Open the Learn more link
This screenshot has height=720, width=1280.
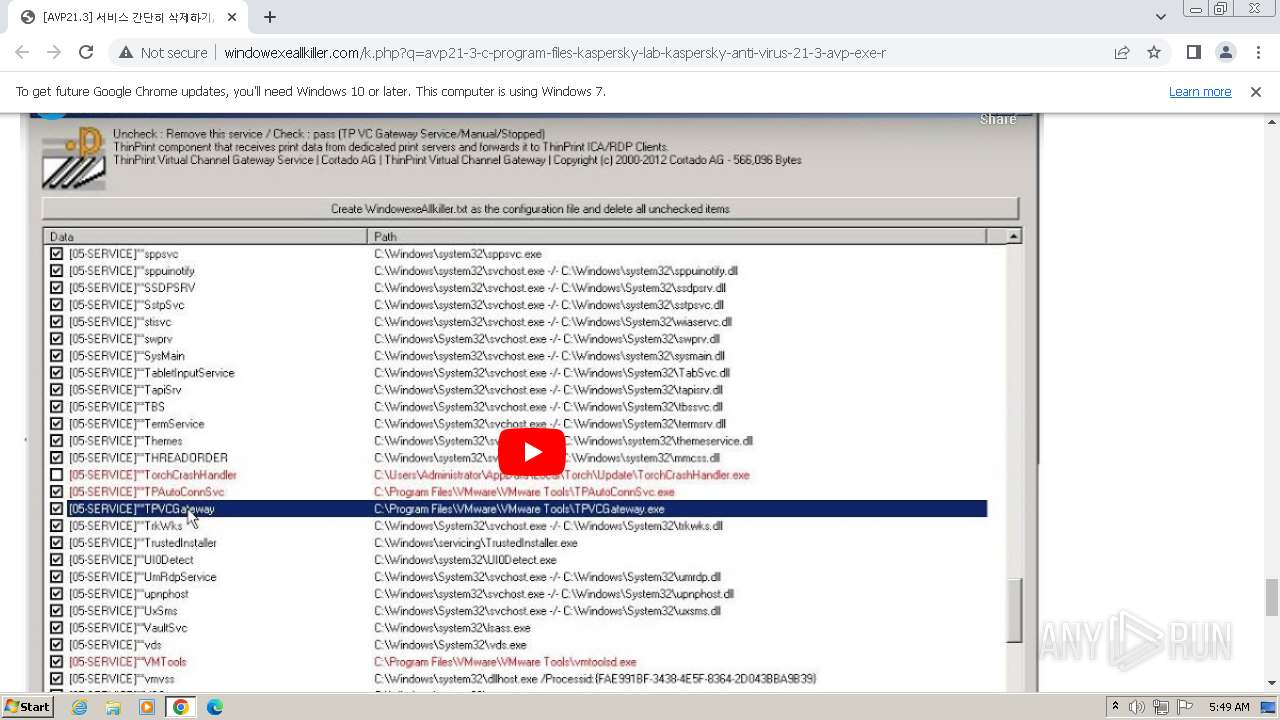[x=1200, y=92]
